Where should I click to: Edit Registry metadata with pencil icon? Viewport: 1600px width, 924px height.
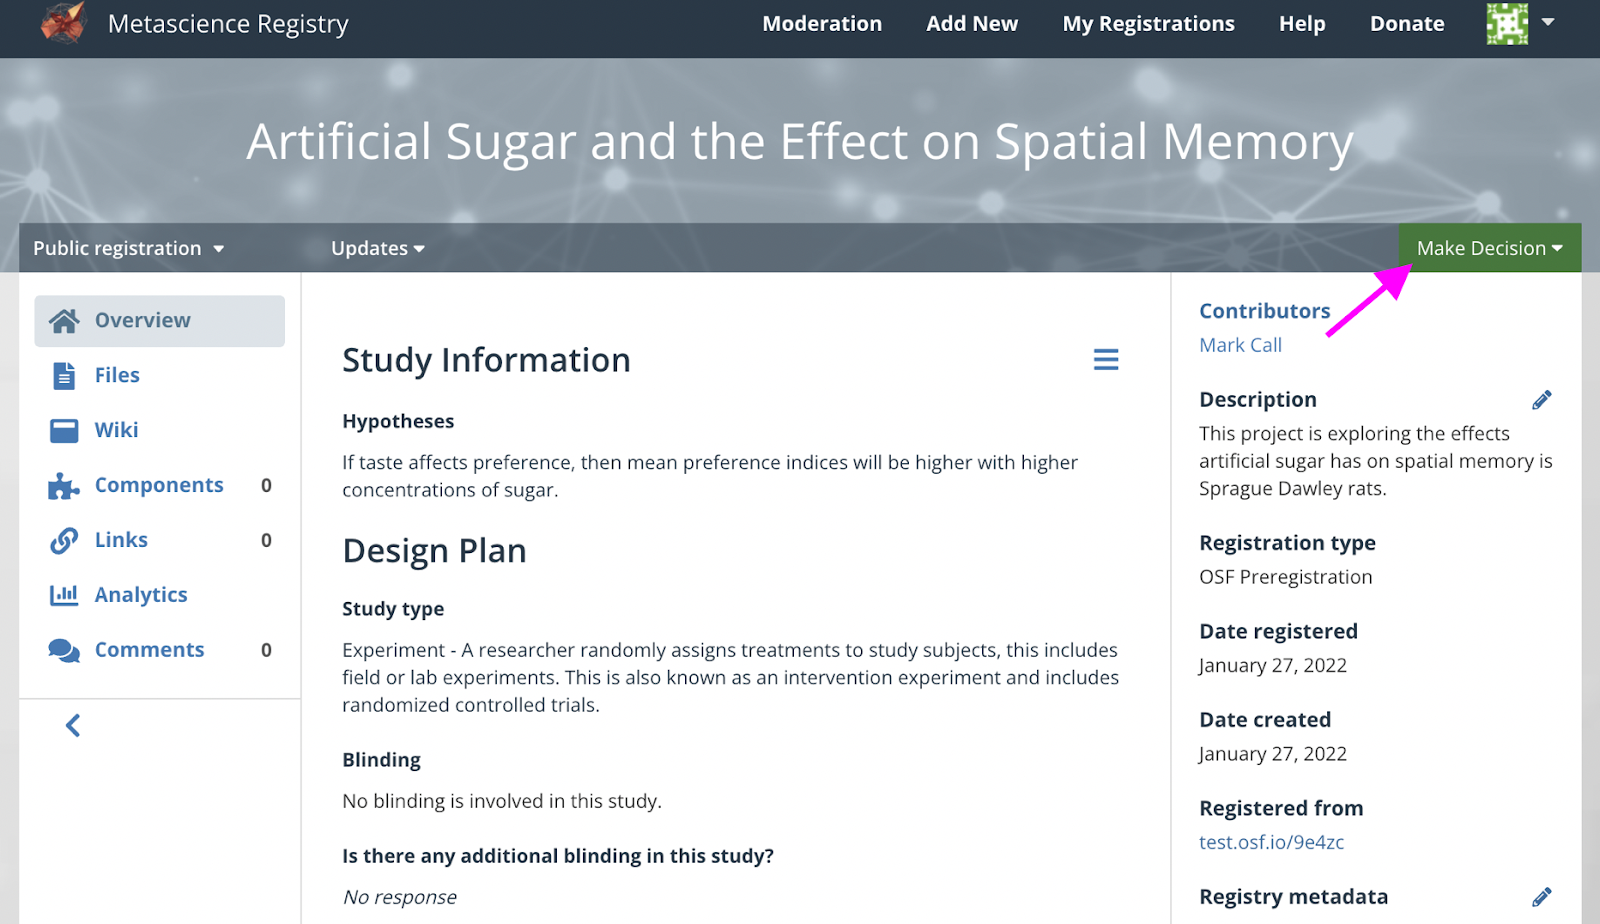[x=1542, y=897]
